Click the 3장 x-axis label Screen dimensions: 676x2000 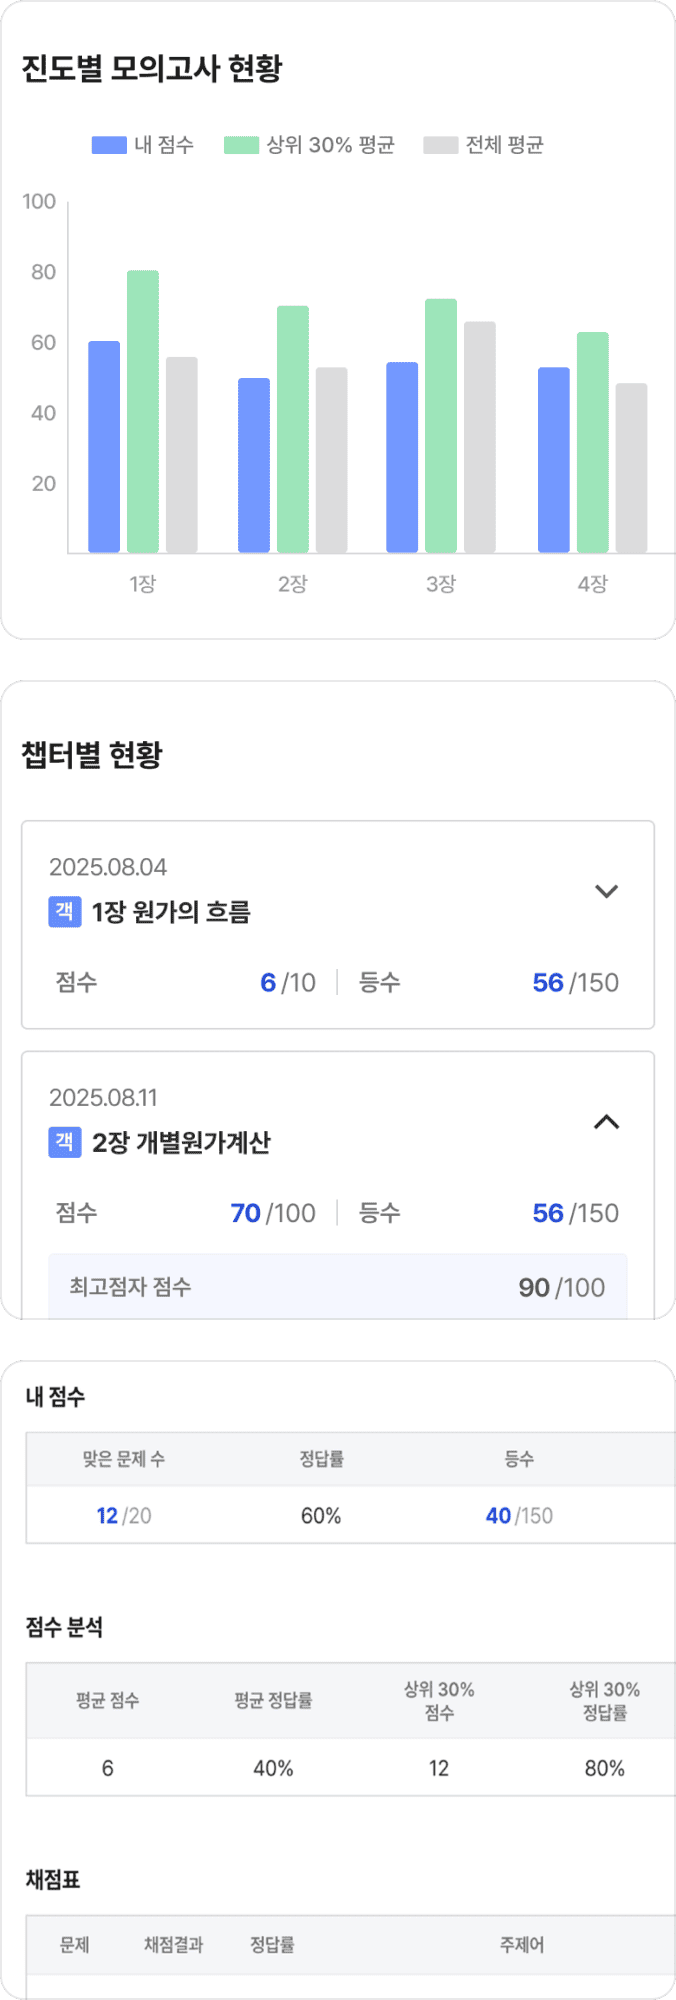tap(441, 584)
